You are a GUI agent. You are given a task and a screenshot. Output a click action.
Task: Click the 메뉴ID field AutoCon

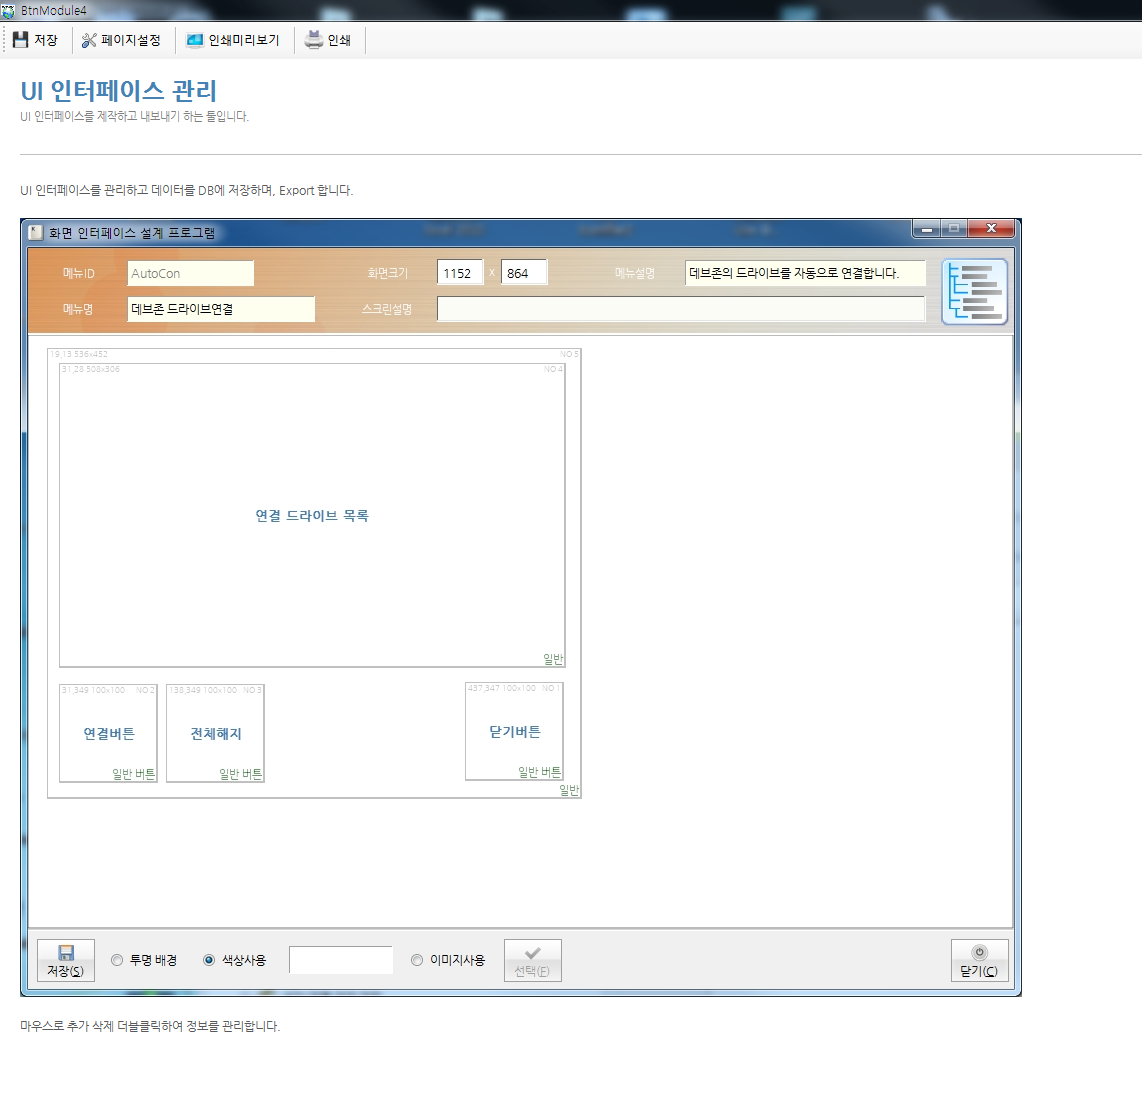(x=190, y=273)
